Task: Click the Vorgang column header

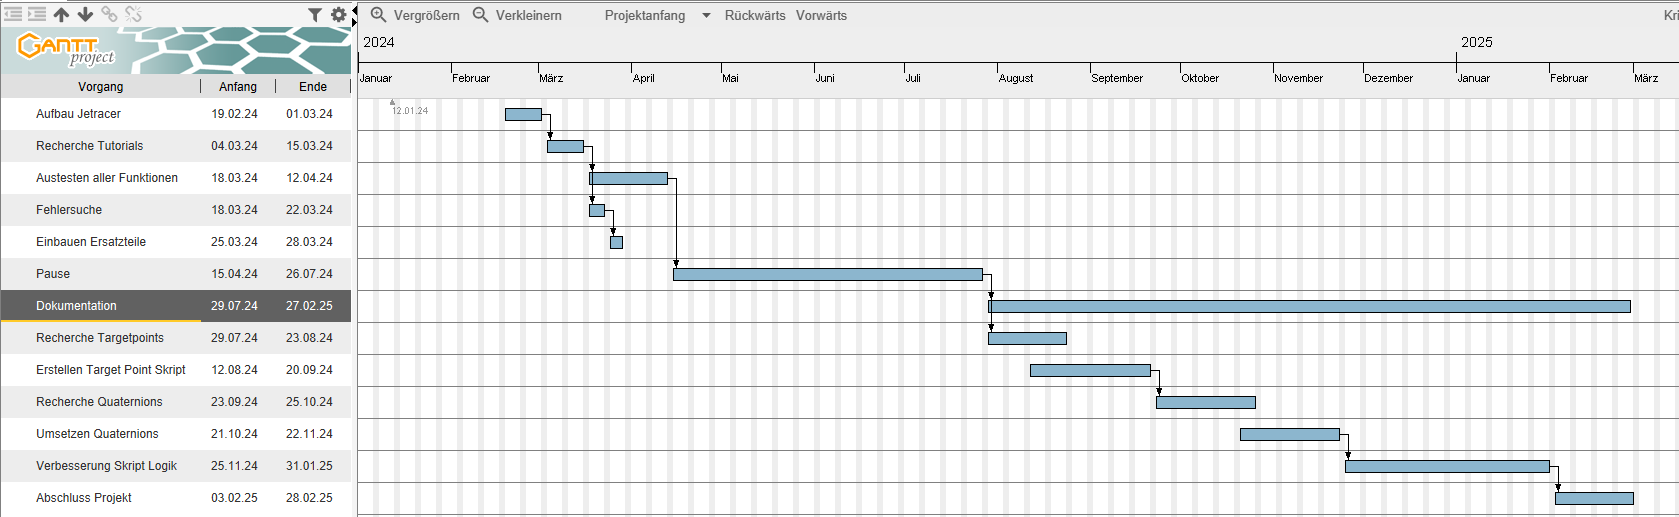Action: click(x=100, y=87)
